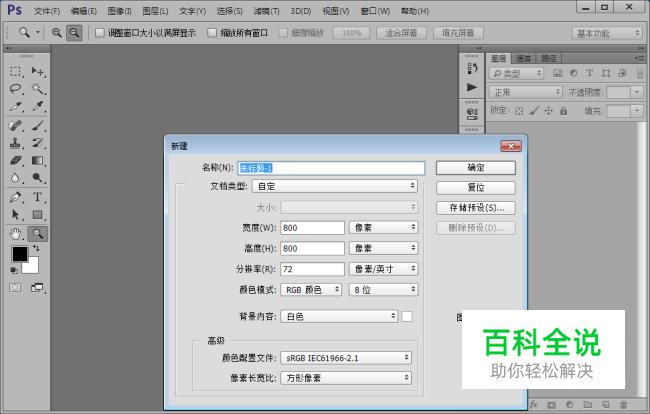Open the resolution unit 像素/英寸 dropdown

(x=383, y=269)
